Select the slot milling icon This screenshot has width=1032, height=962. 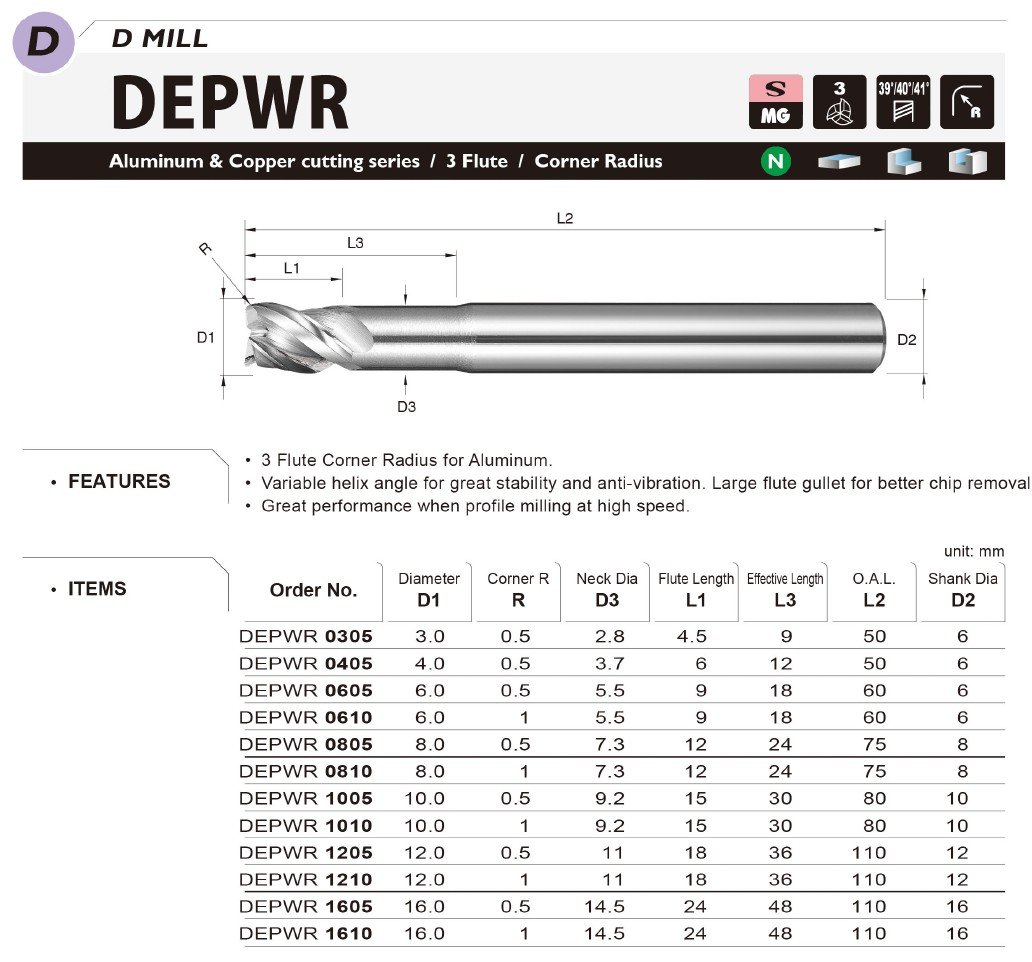[967, 161]
